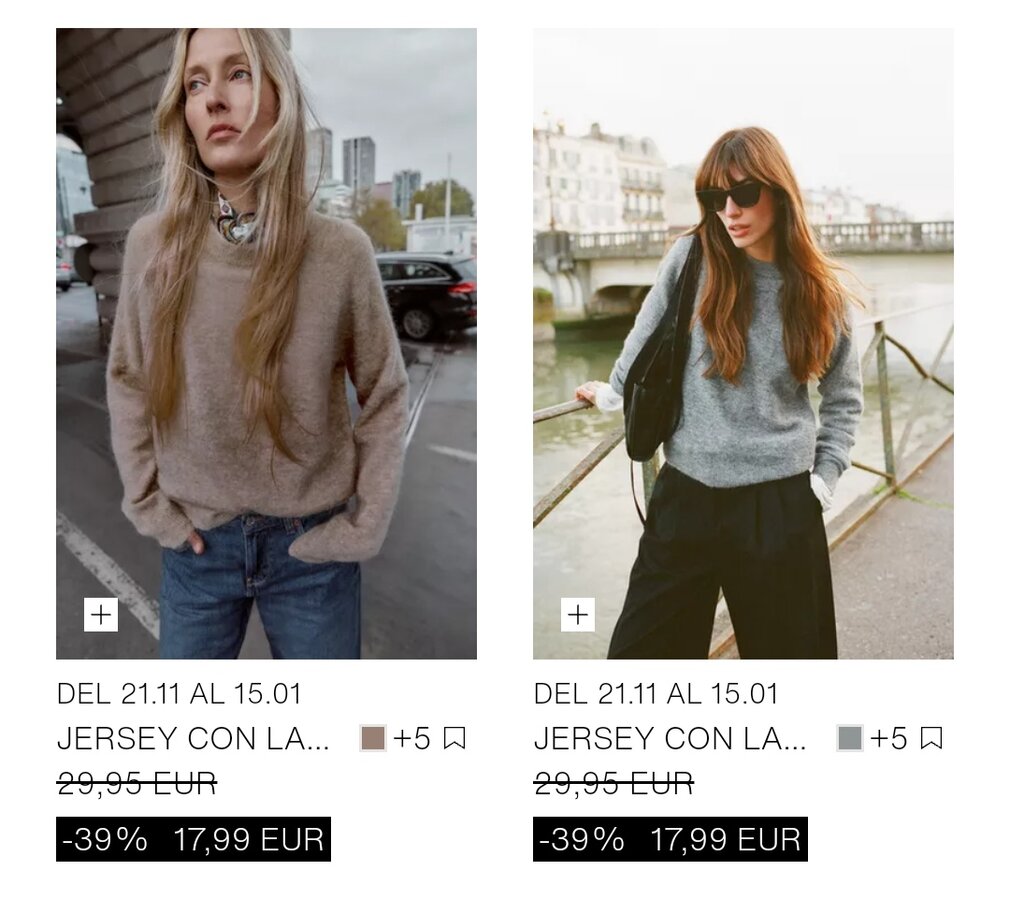Click the right -39% 17,99 EUR price tag
Screen dimensions: 1010x900
pos(671,839)
